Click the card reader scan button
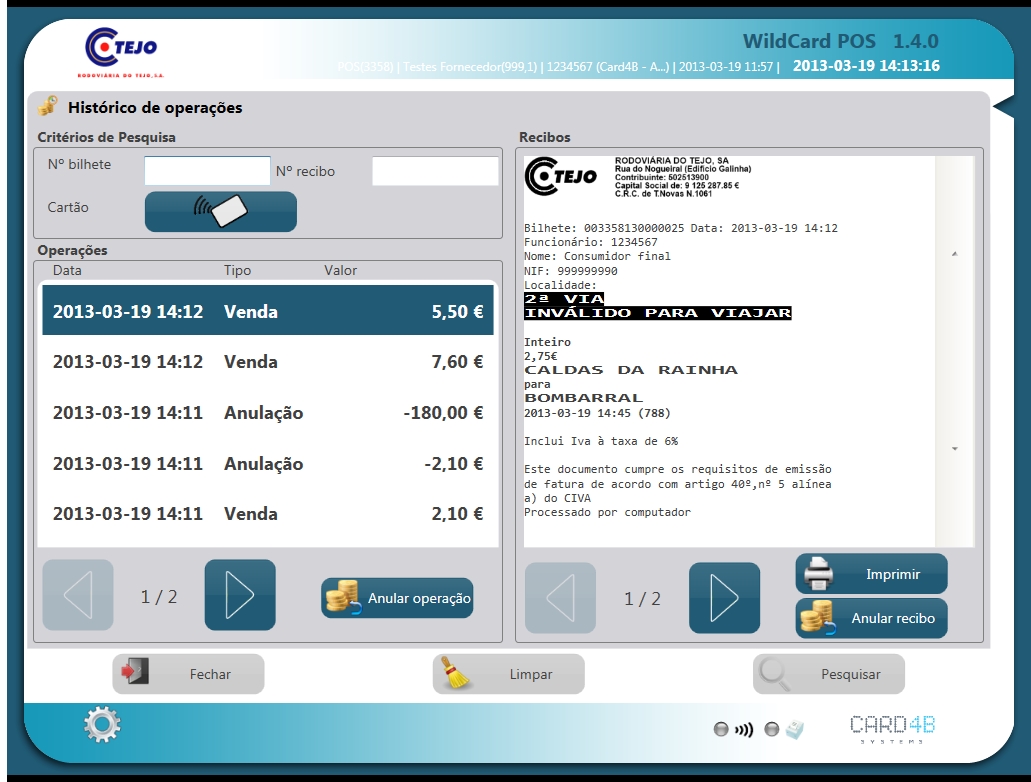 (220, 211)
